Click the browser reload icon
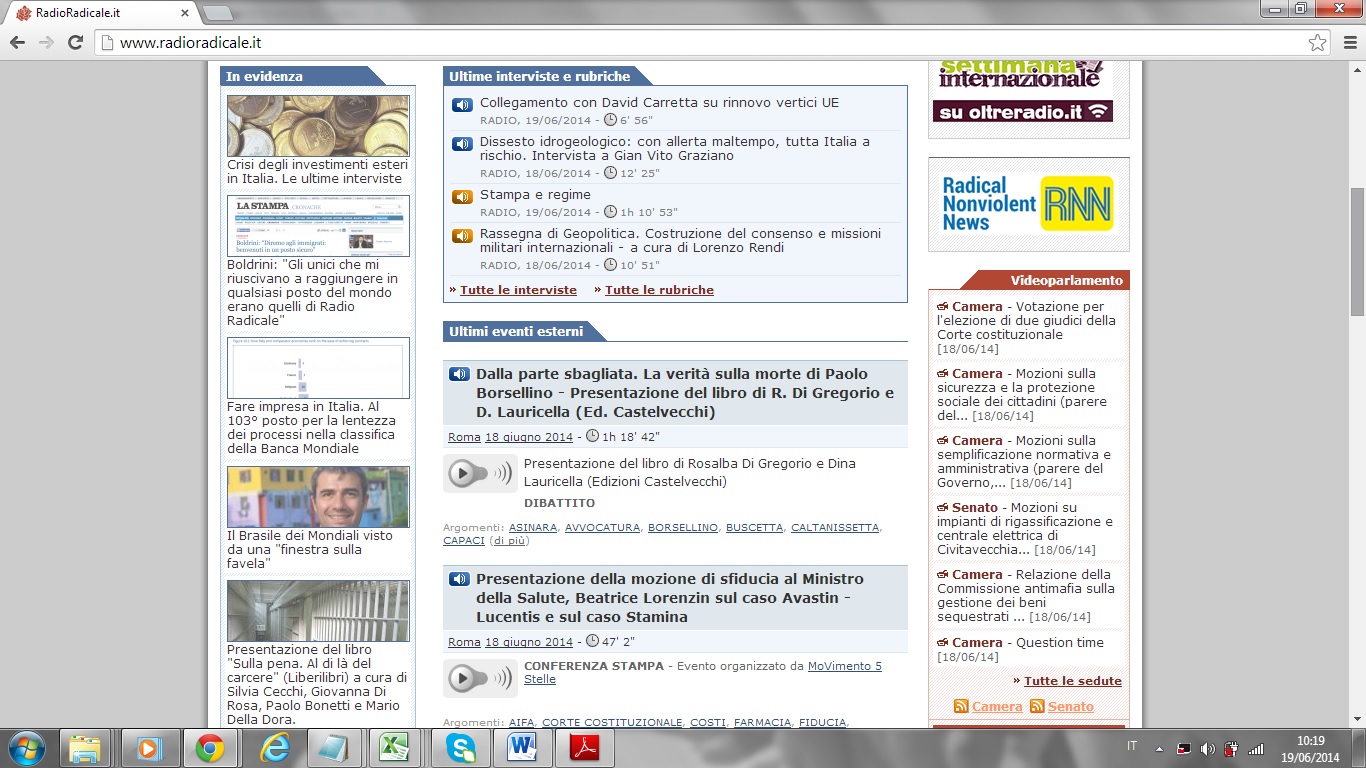This screenshot has width=1366, height=768. pyautogui.click(x=75, y=43)
